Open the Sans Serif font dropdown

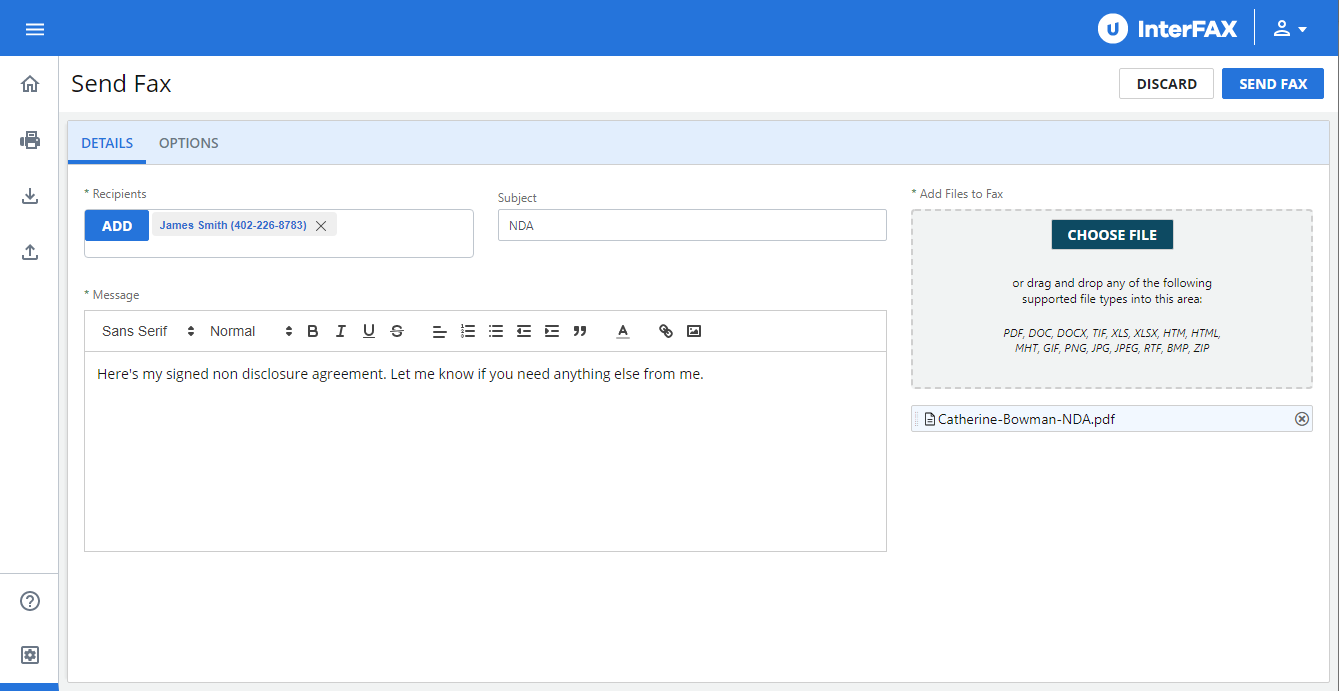coord(148,331)
